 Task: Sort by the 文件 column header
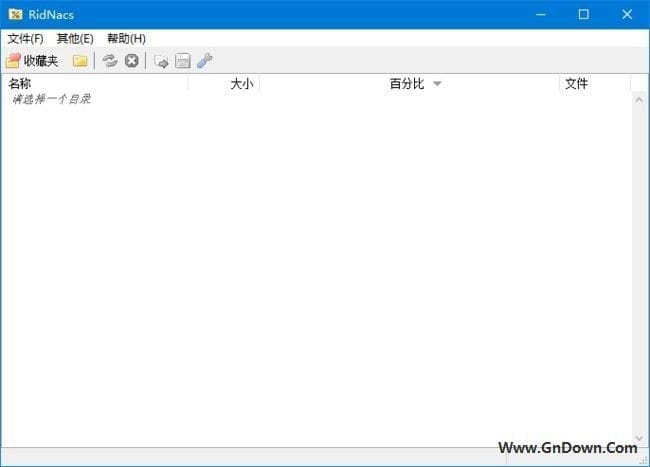click(595, 84)
